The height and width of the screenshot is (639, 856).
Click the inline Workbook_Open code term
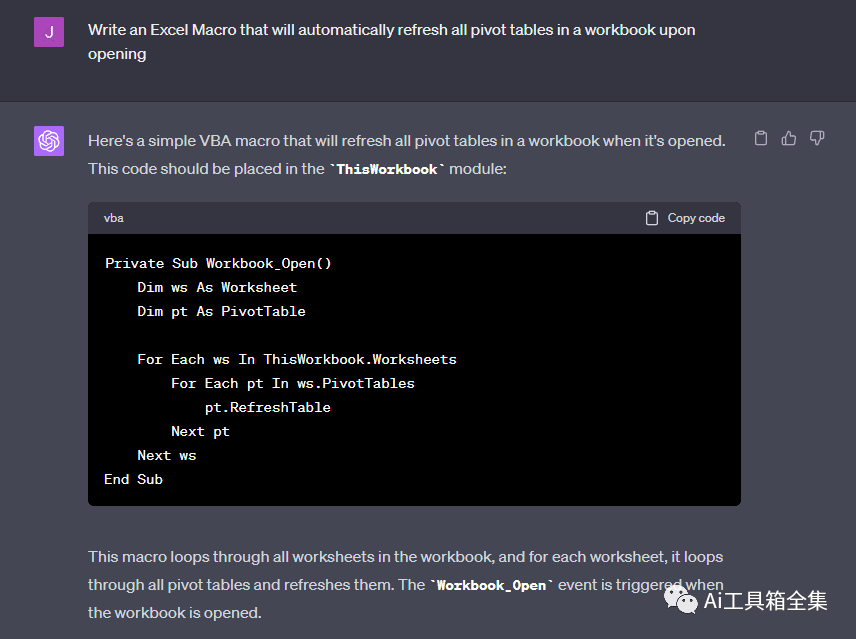coord(491,585)
